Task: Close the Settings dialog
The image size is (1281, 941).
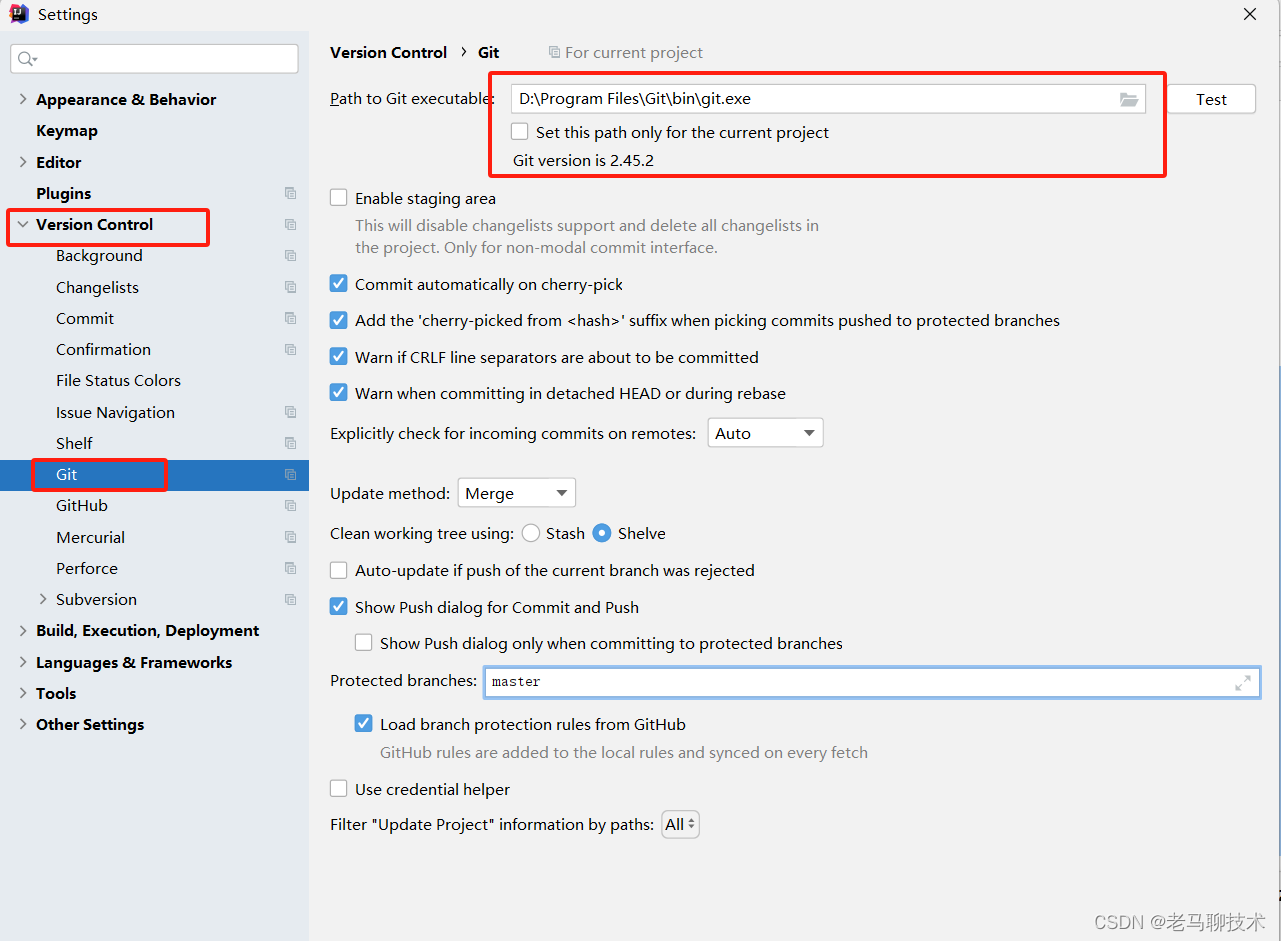Action: (x=1250, y=14)
